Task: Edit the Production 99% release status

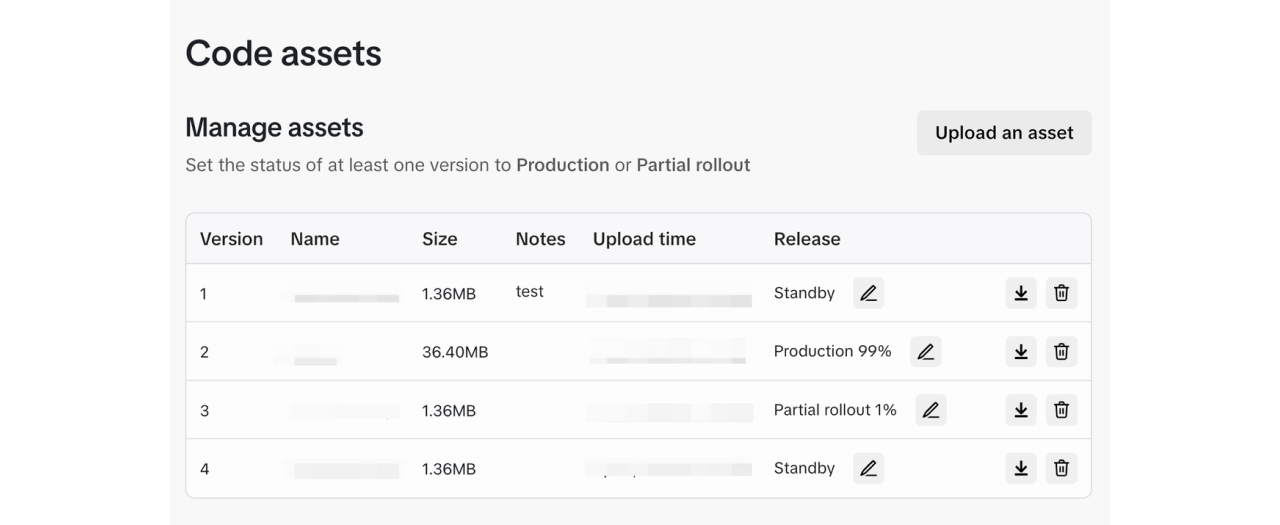Action: pos(925,351)
